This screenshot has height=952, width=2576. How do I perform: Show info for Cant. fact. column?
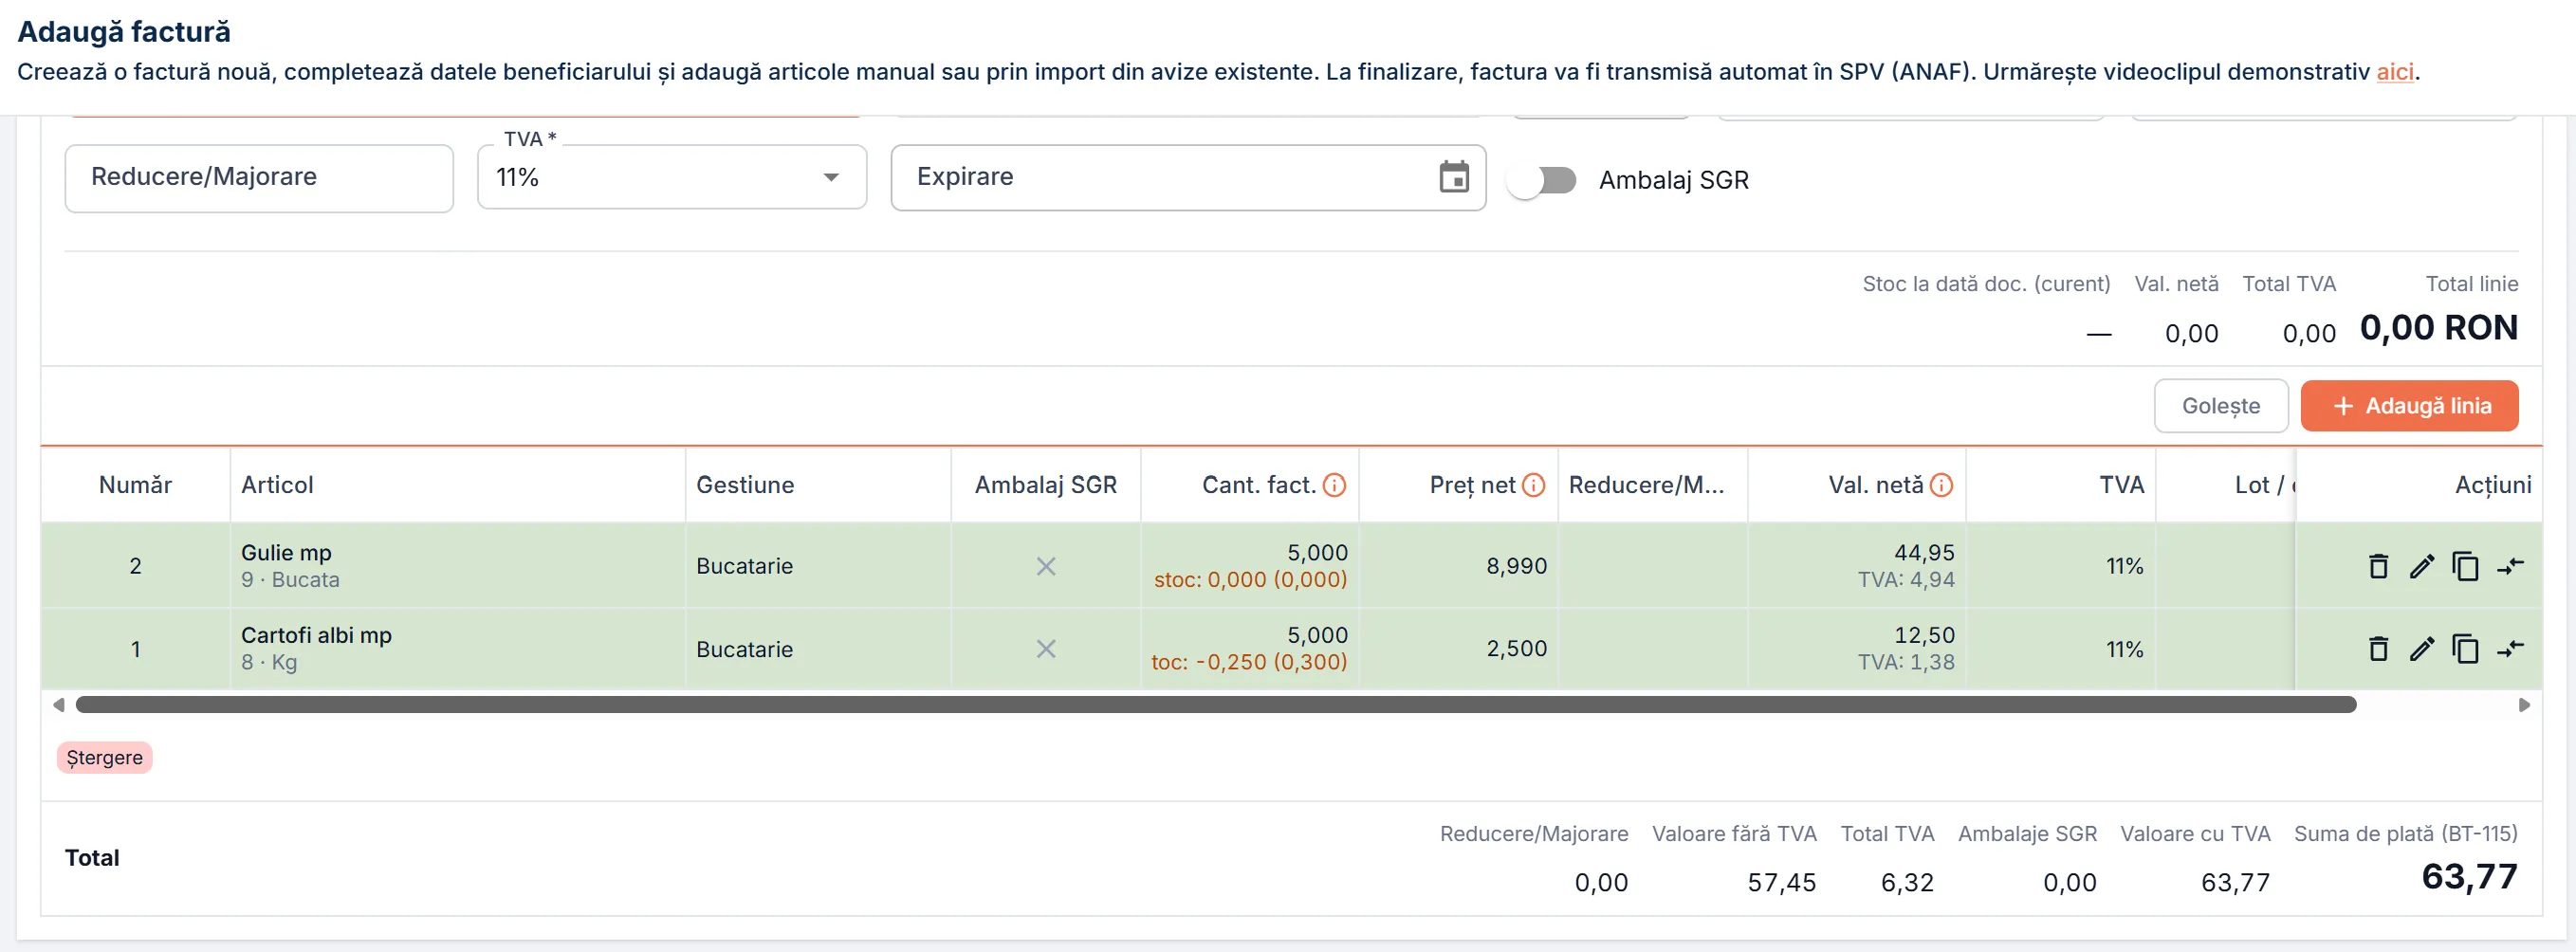click(1335, 485)
